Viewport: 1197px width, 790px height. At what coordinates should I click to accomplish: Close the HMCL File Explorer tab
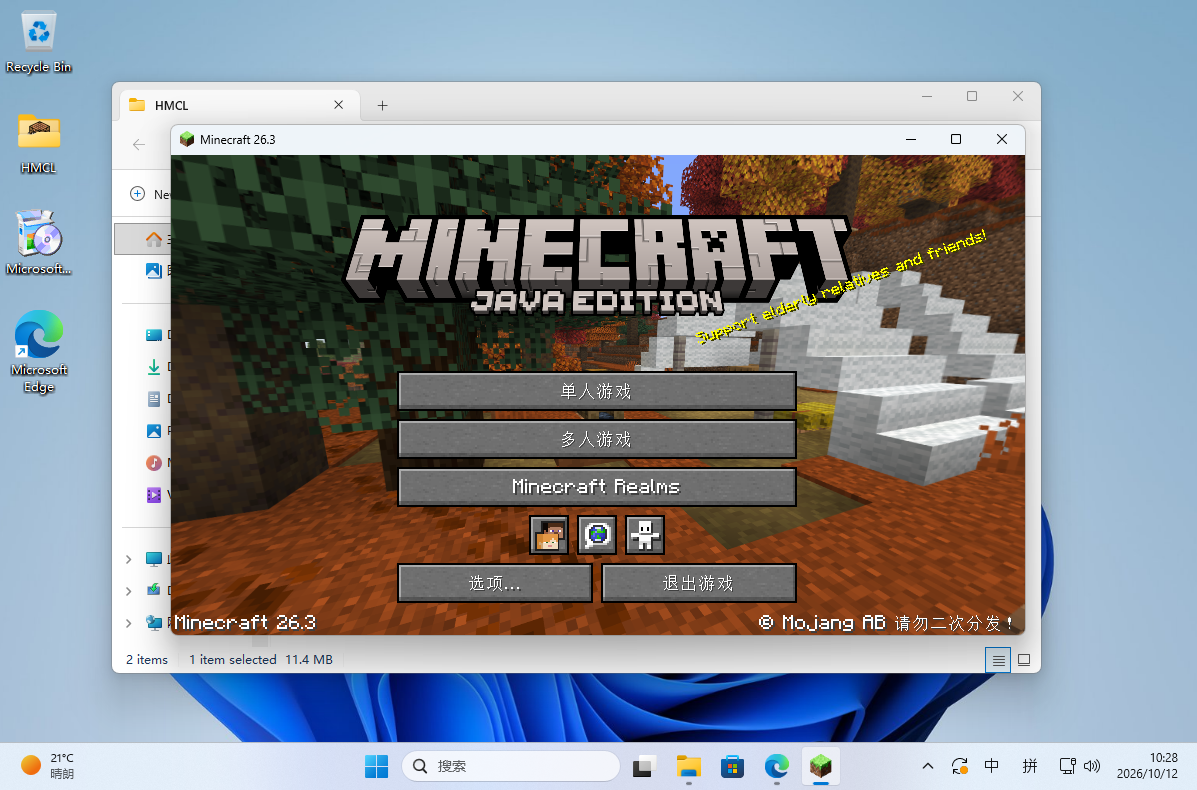coord(338,105)
